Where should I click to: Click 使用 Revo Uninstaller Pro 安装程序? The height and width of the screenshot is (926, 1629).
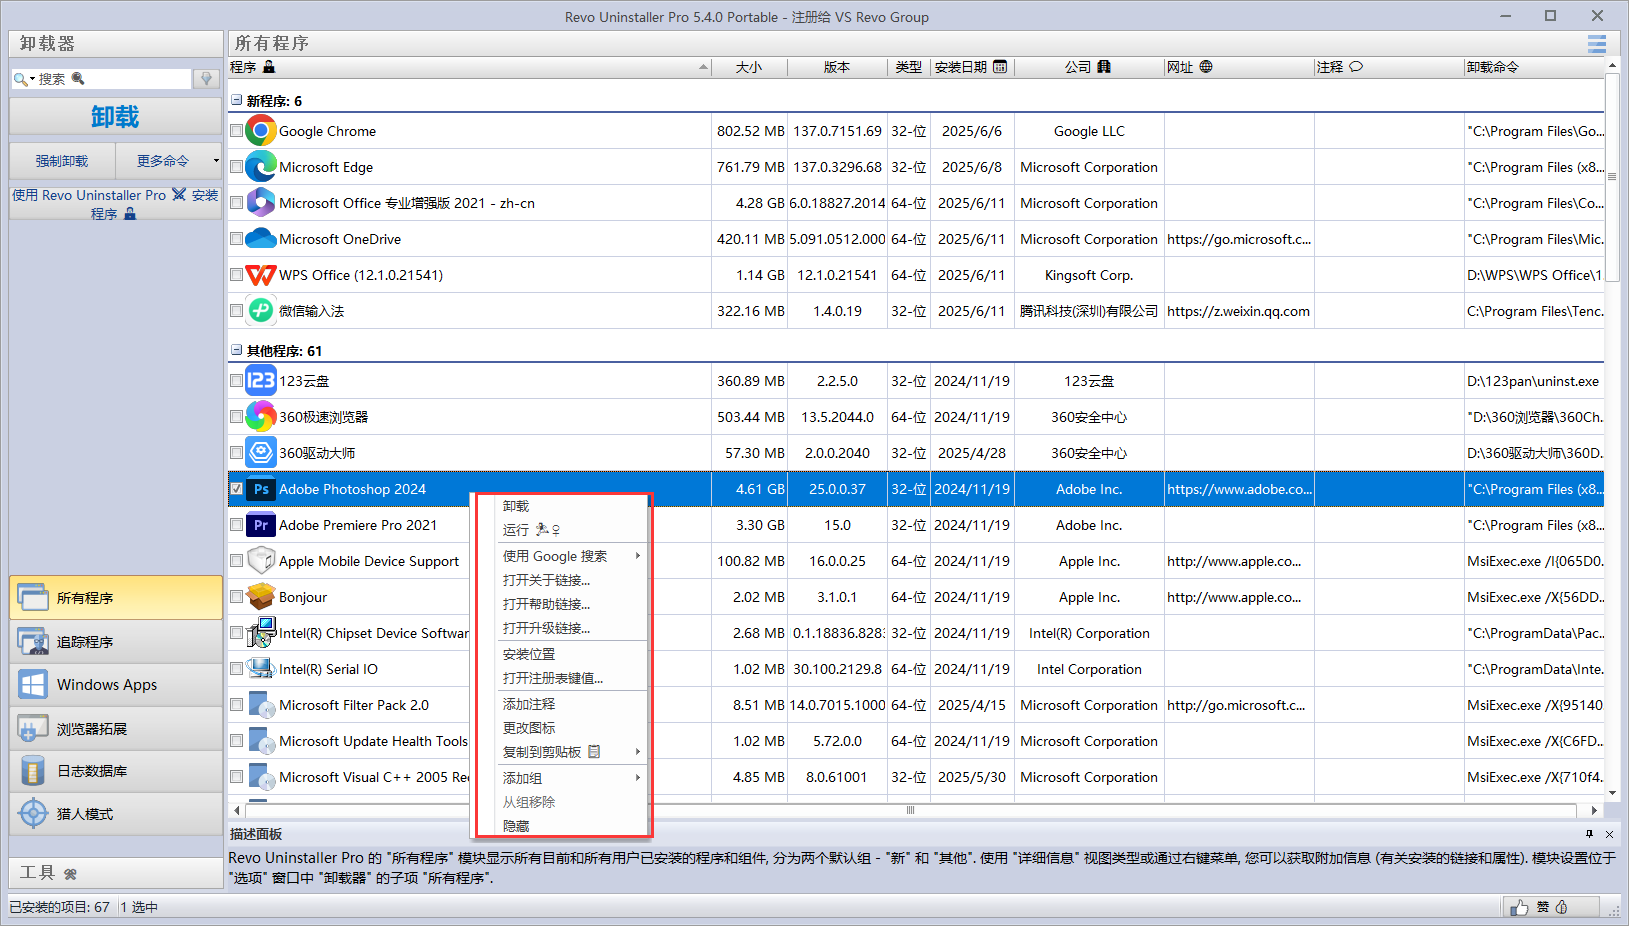point(116,204)
